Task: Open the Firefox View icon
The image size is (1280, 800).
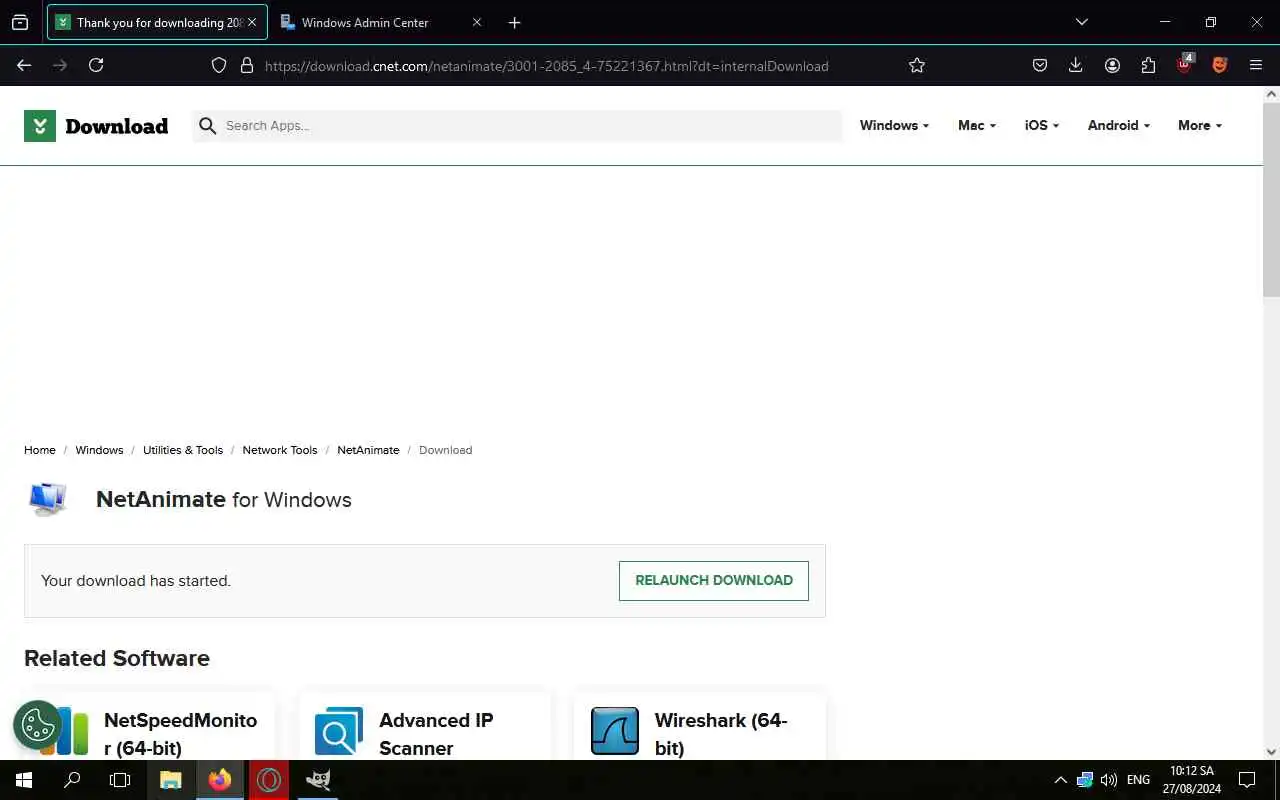Action: pos(20,22)
